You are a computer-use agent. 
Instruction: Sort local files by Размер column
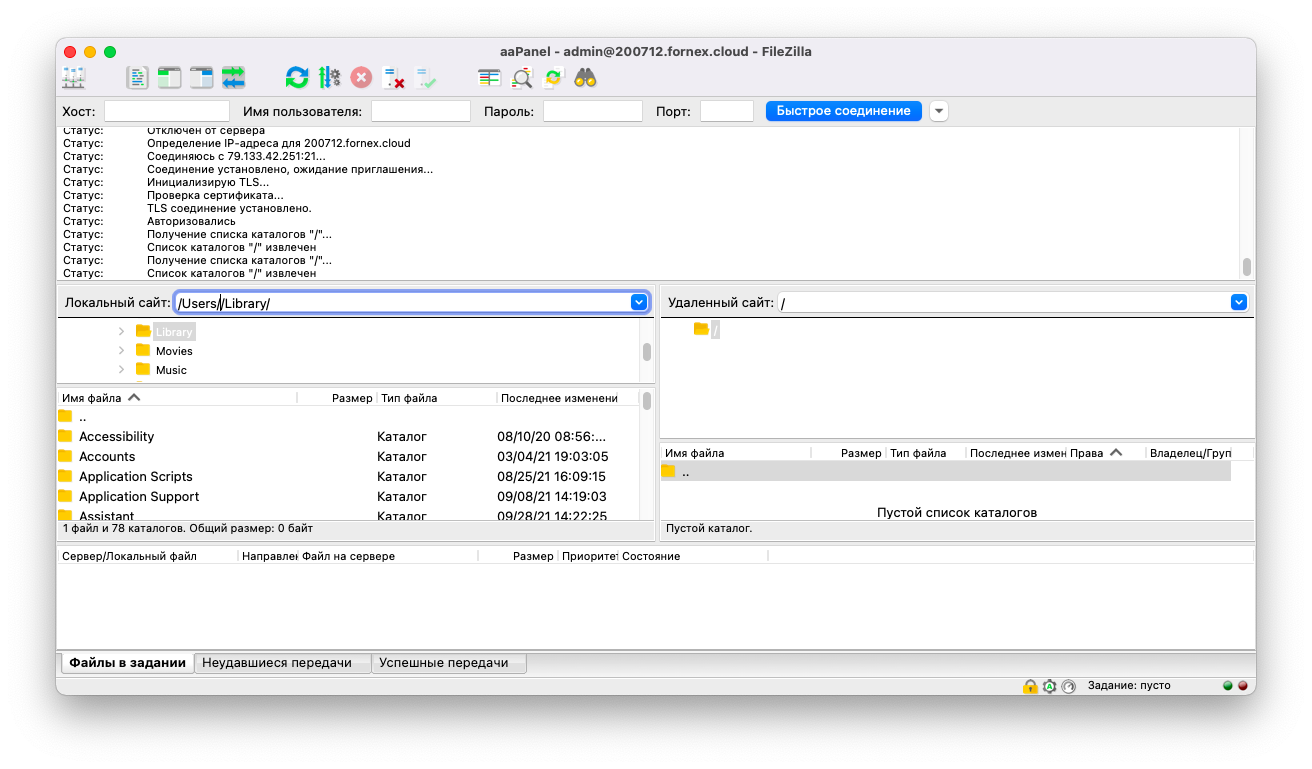click(336, 398)
